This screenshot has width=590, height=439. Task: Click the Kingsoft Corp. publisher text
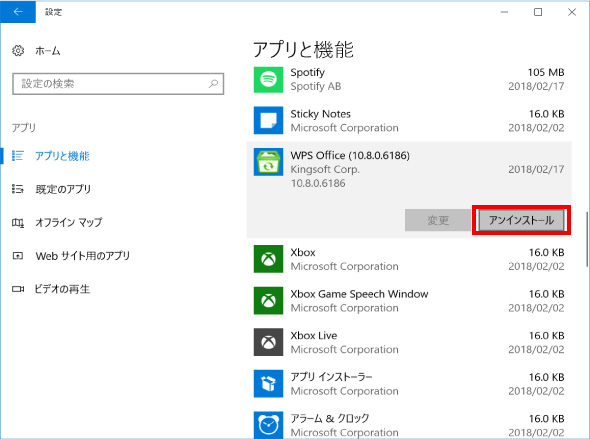click(325, 170)
